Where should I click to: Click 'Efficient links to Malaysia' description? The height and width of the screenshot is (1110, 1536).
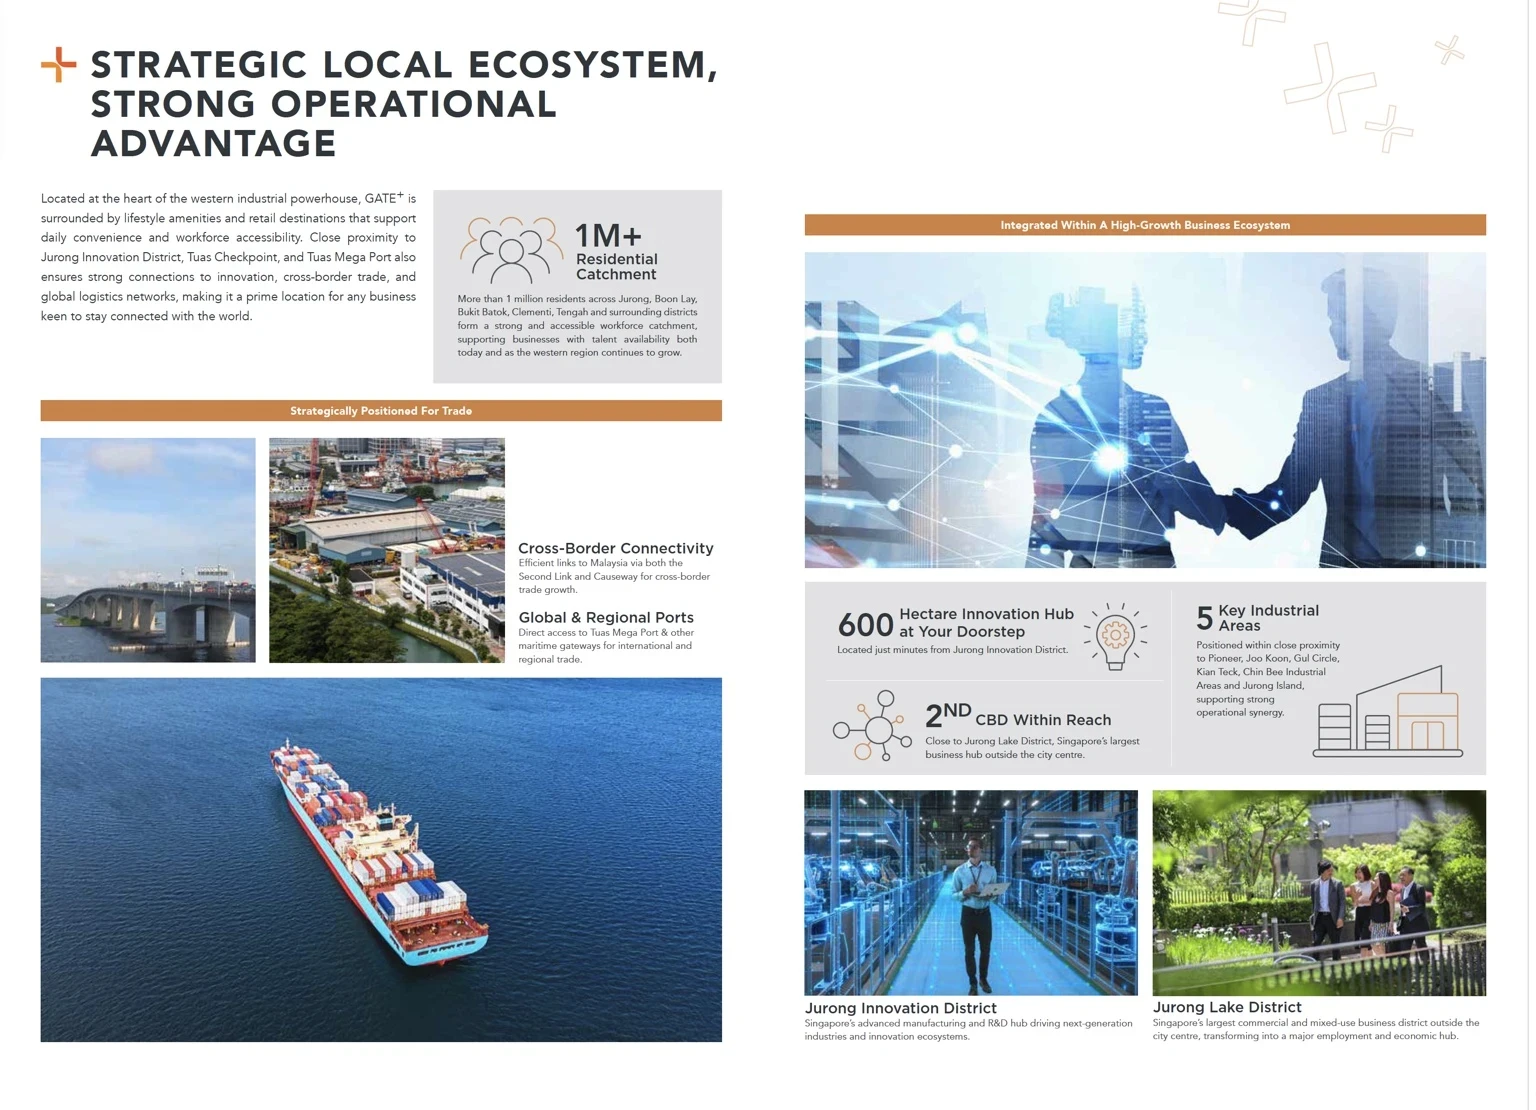tap(614, 577)
